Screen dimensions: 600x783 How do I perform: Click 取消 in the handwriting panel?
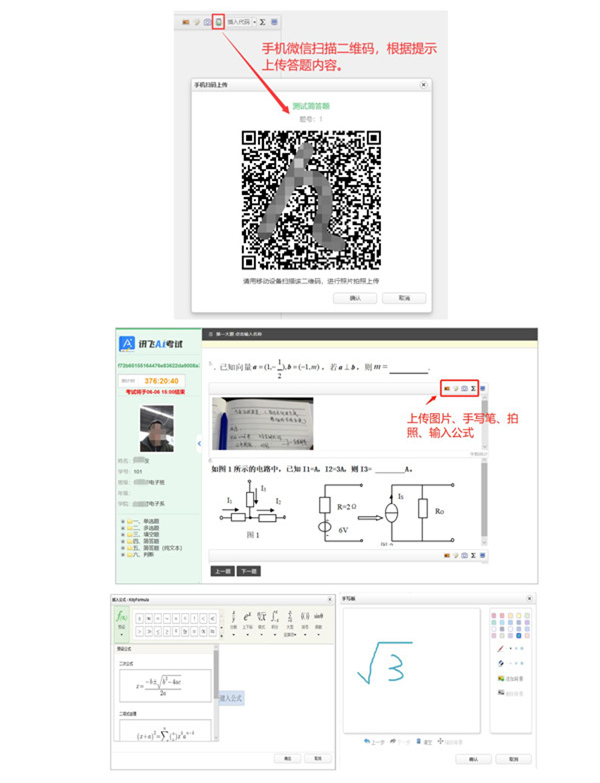click(514, 759)
